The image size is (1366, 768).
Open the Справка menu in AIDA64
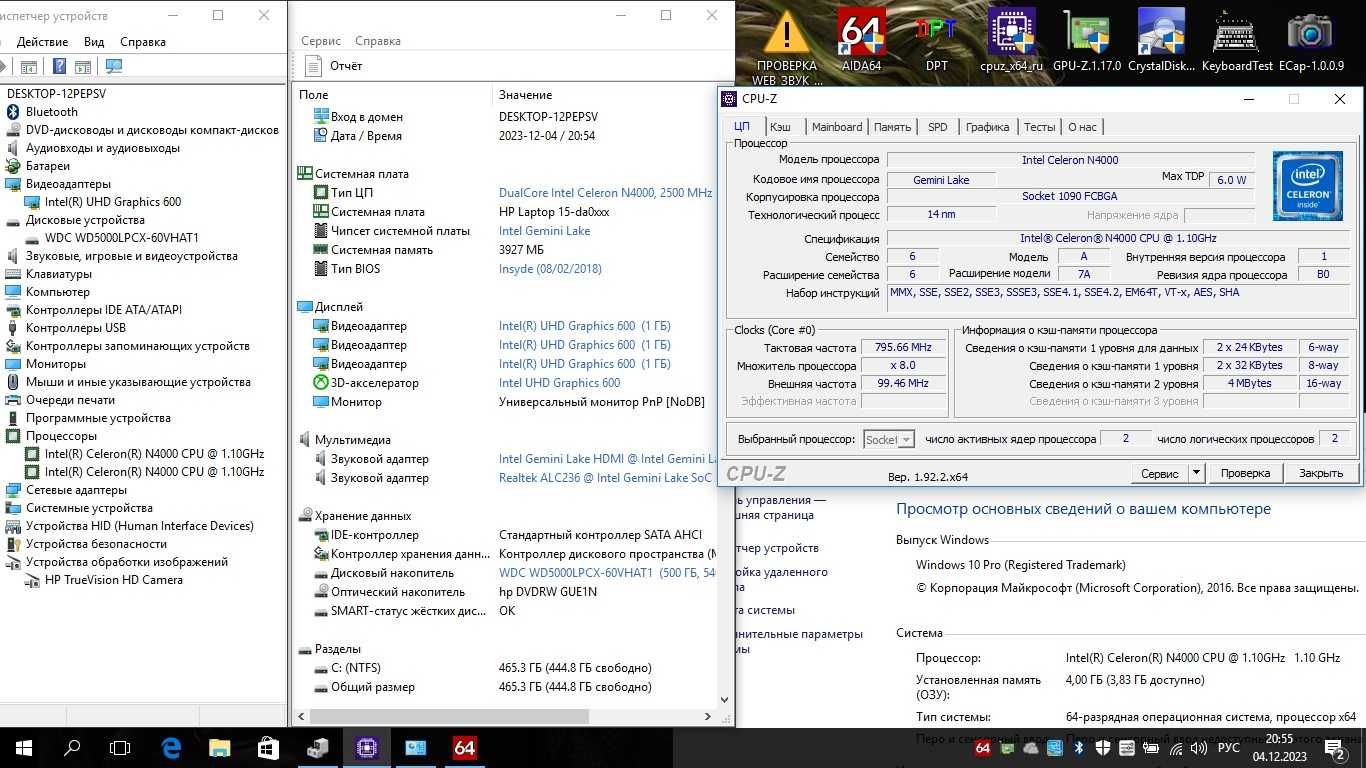coord(378,41)
